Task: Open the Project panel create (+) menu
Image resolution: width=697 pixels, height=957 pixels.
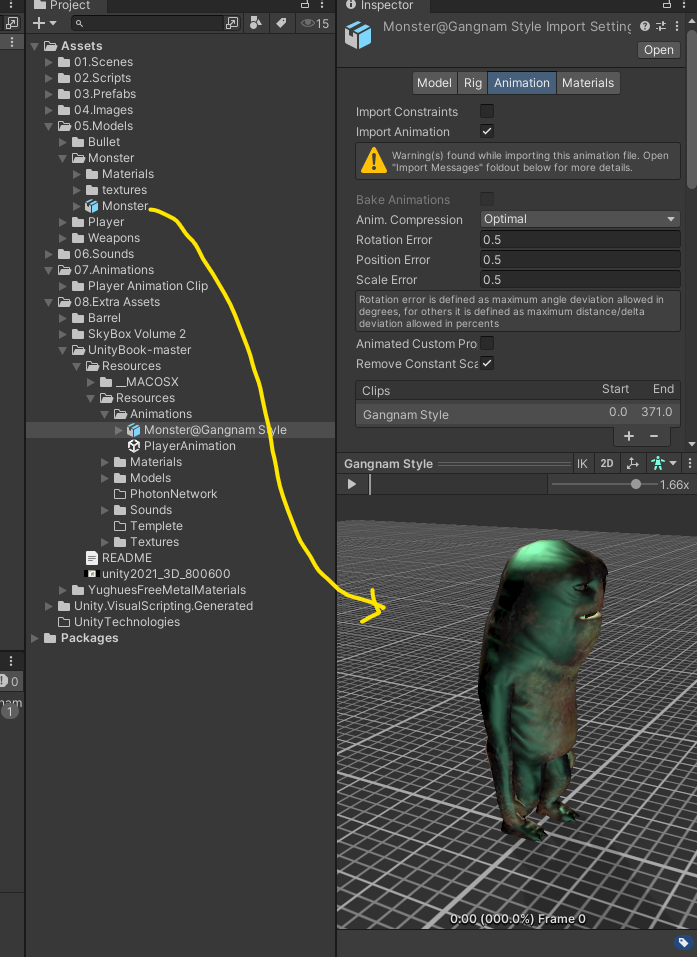Action: (x=44, y=23)
